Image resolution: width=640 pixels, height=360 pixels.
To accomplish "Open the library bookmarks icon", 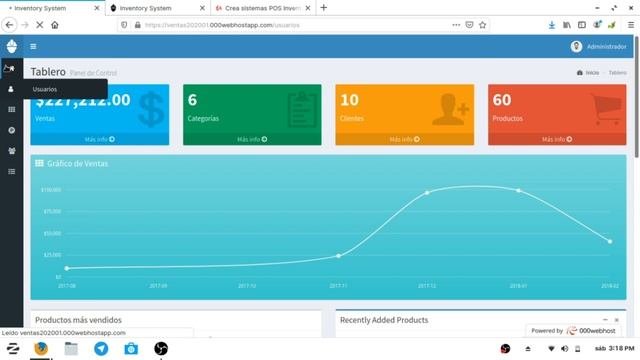I will 567,25.
